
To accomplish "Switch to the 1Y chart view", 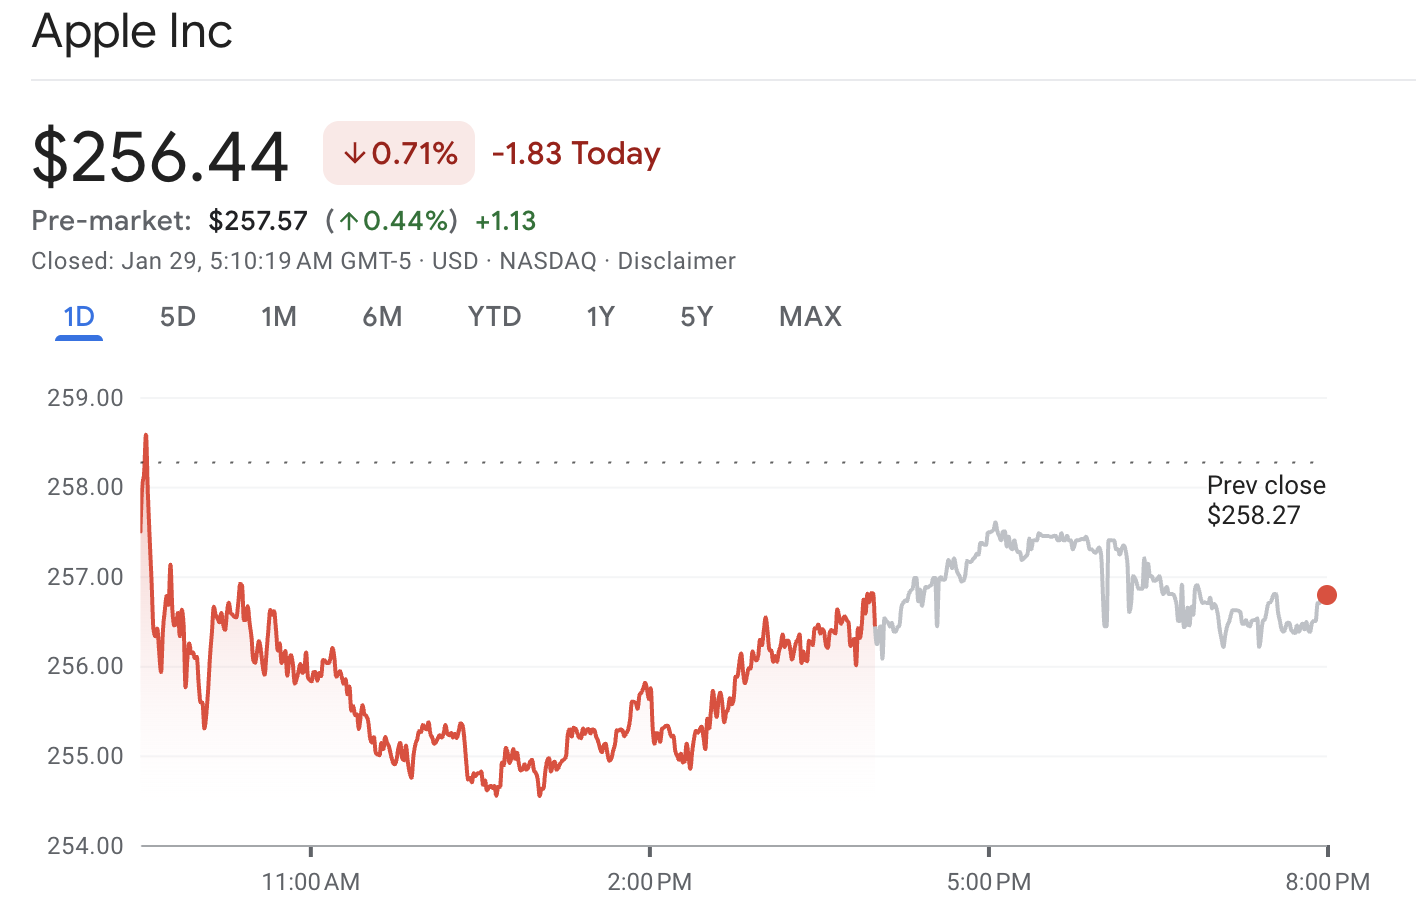I will coord(600,316).
